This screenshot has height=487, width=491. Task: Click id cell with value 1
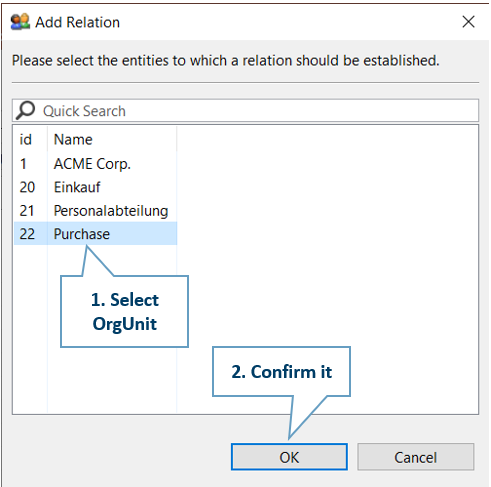tap(23, 164)
